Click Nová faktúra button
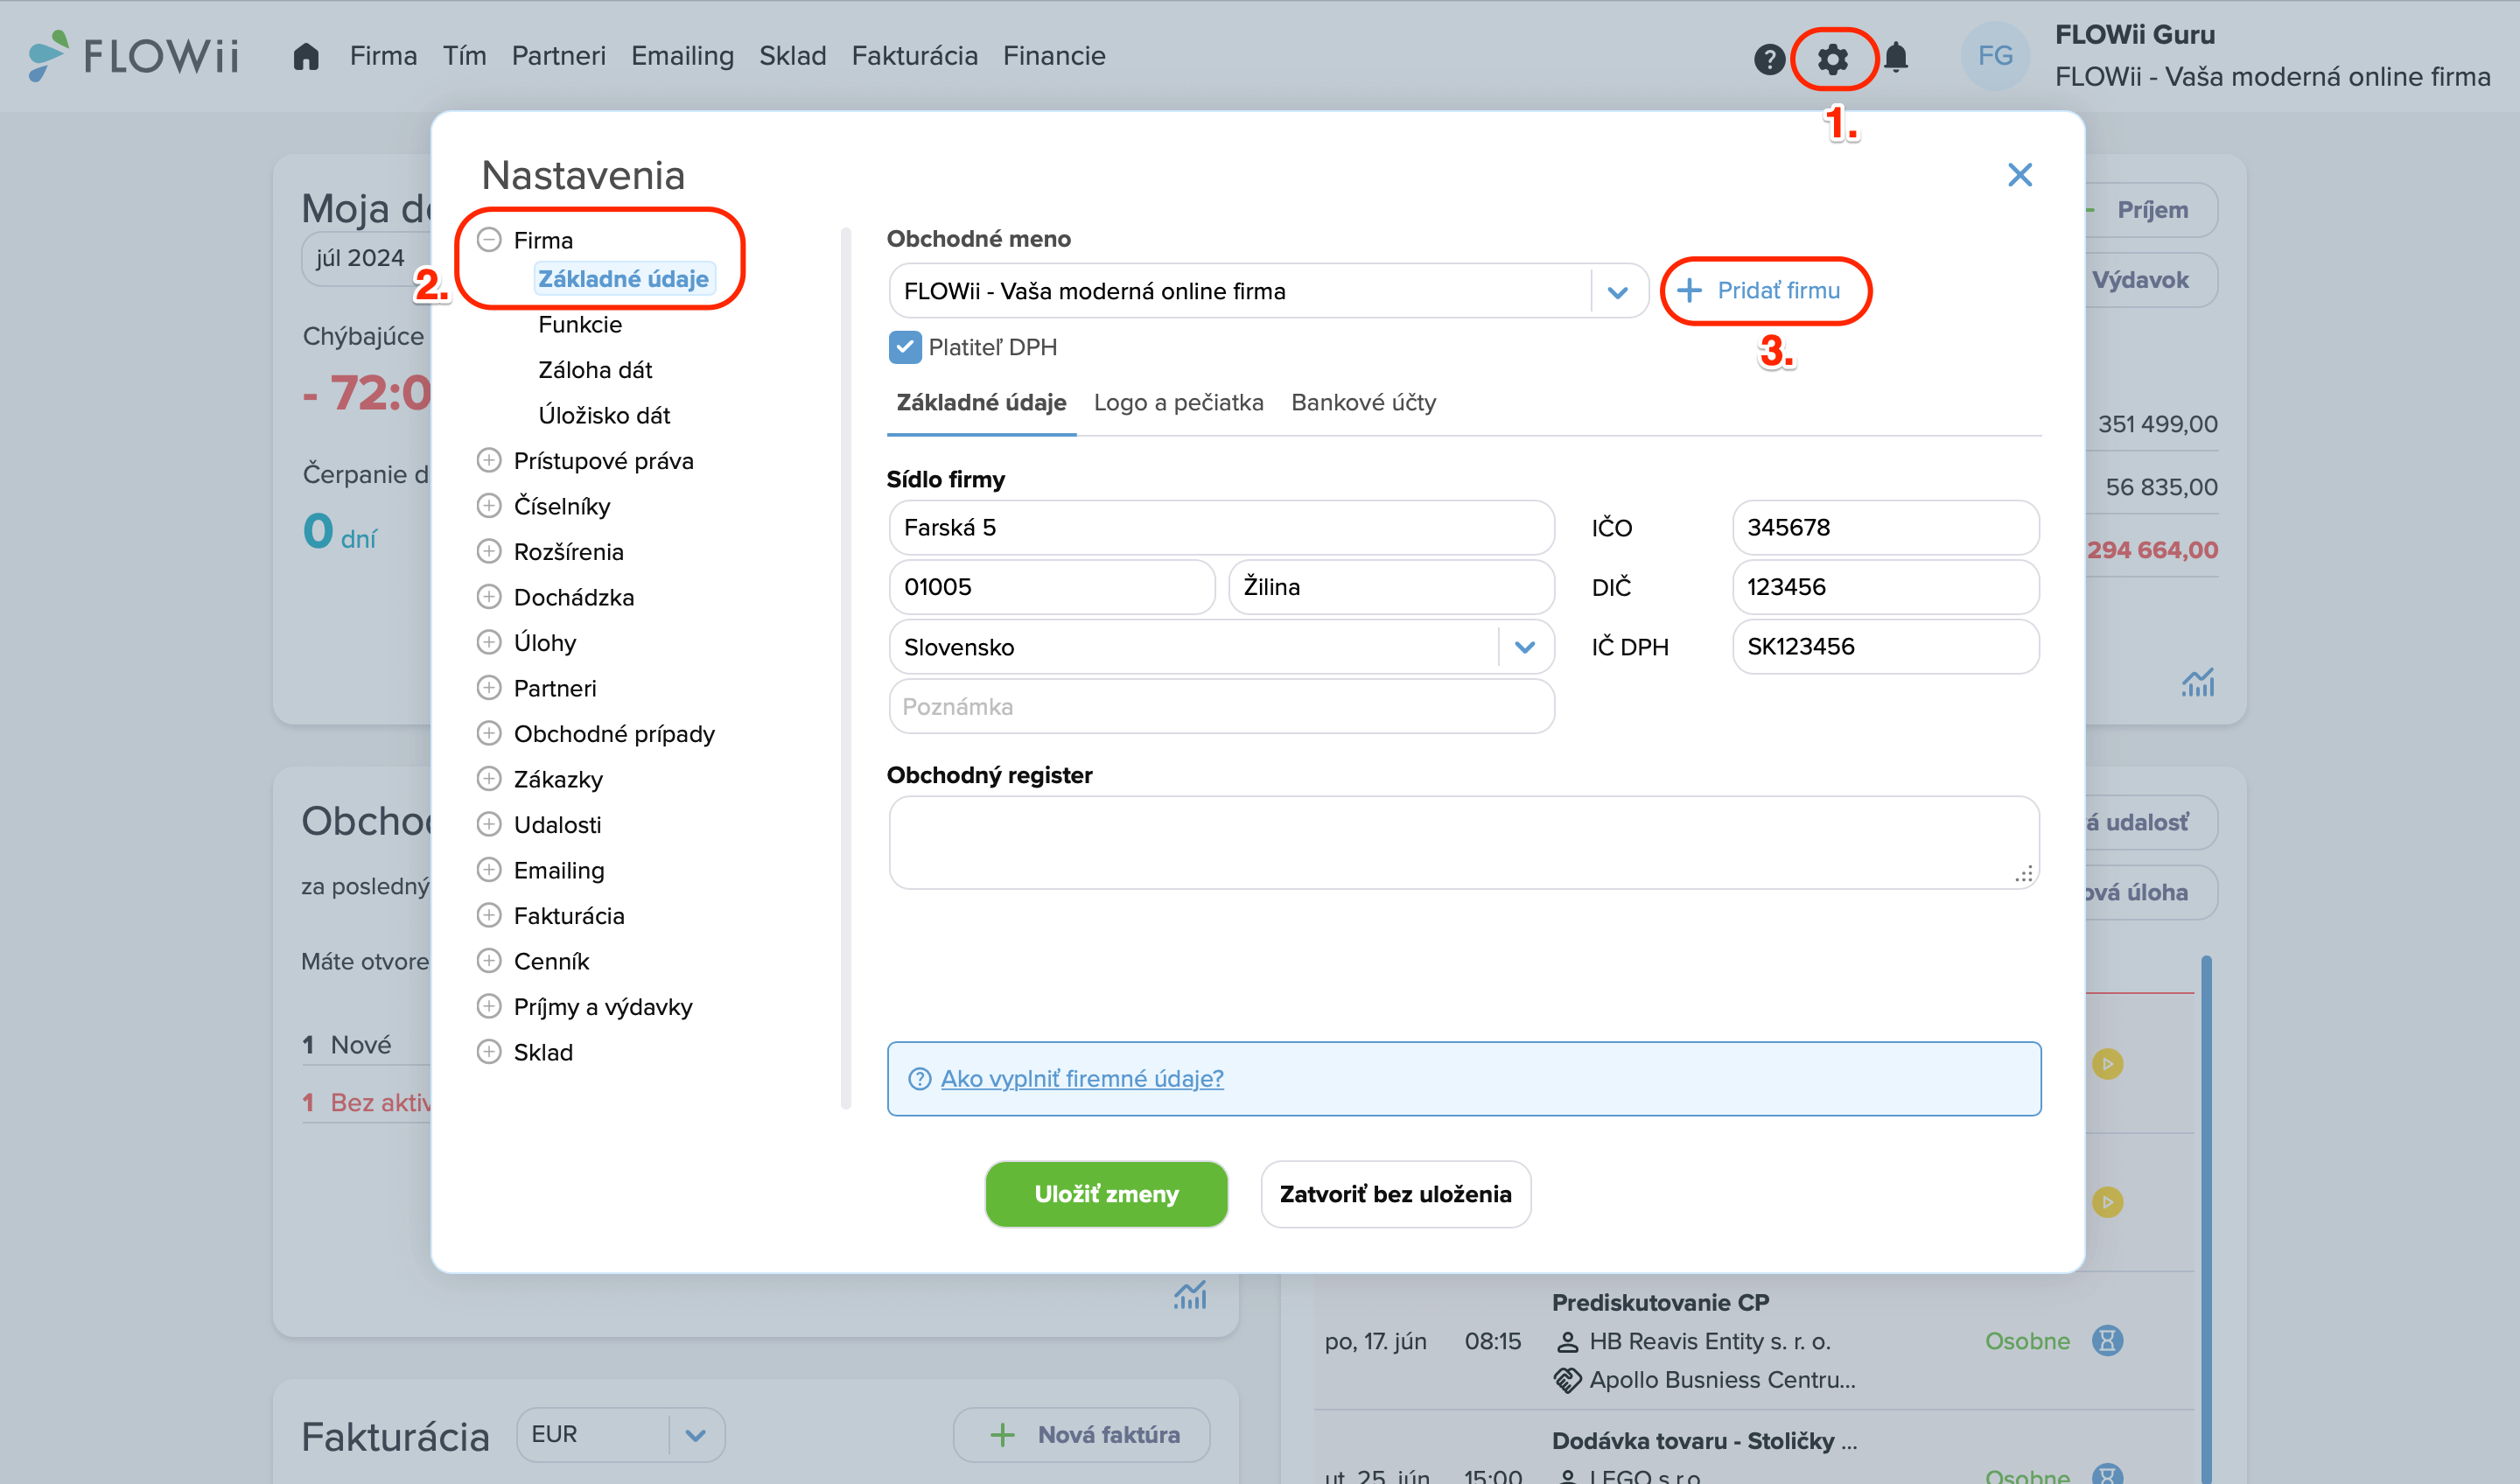Screen dimensions: 2520x1484 tap(1081, 1435)
